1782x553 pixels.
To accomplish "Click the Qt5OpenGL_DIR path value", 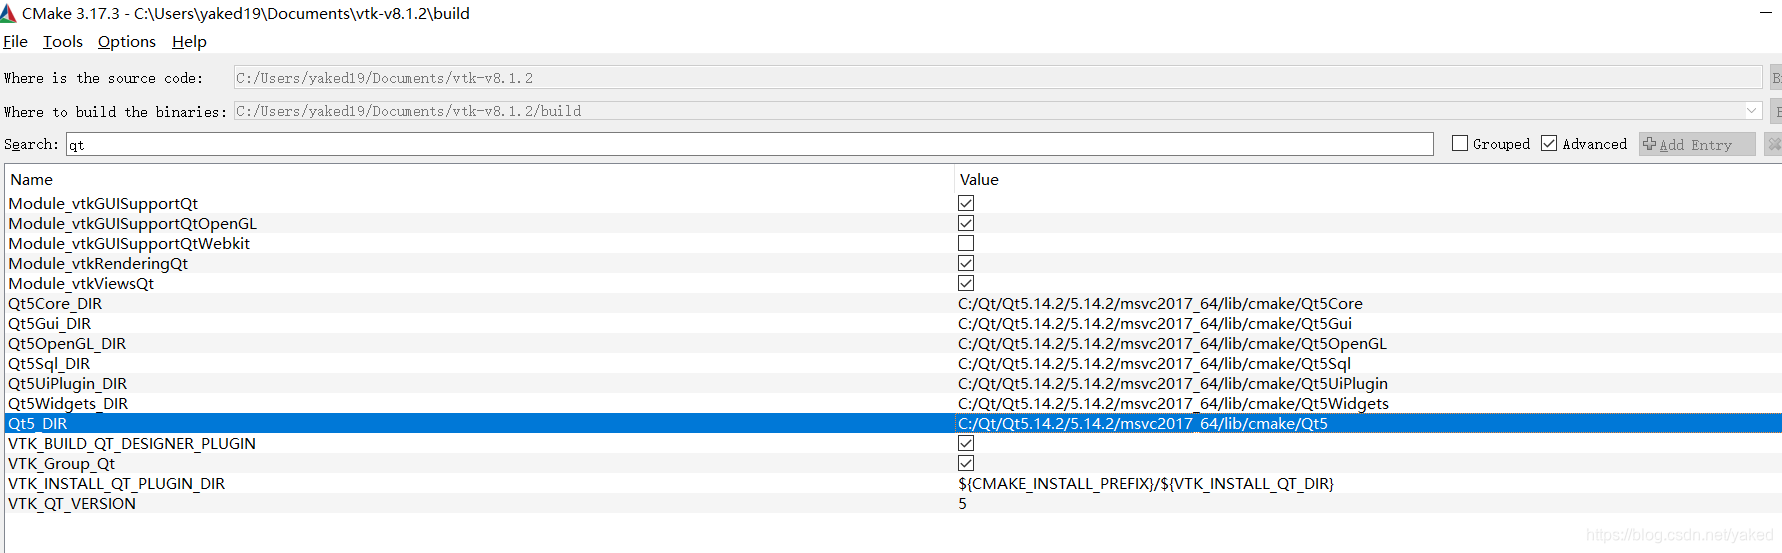I will point(1172,344).
